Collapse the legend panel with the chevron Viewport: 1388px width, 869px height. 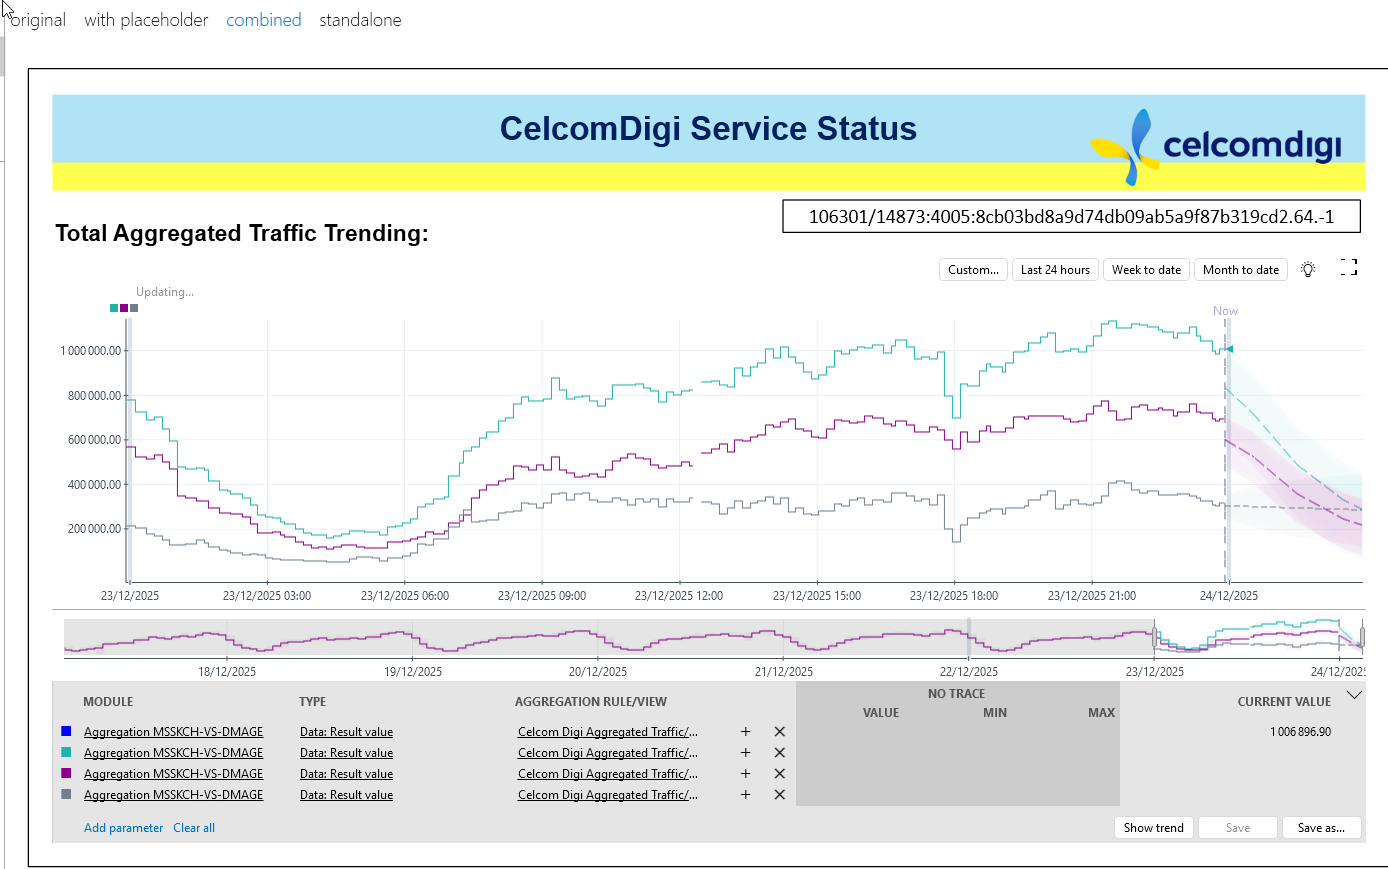tap(1354, 695)
